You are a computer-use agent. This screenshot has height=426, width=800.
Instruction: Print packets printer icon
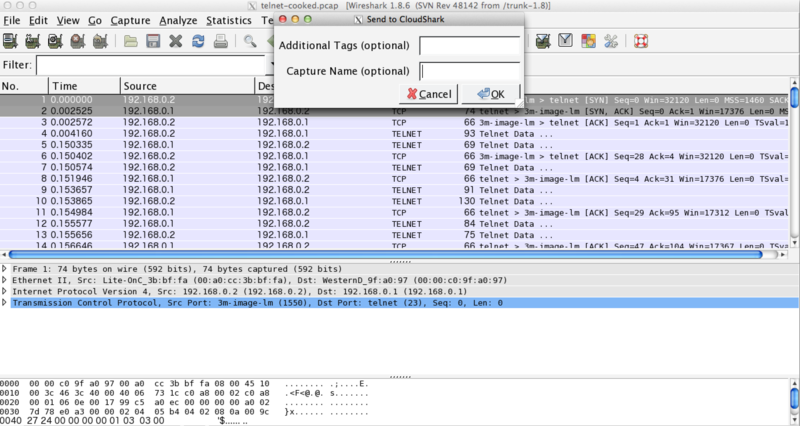220,41
